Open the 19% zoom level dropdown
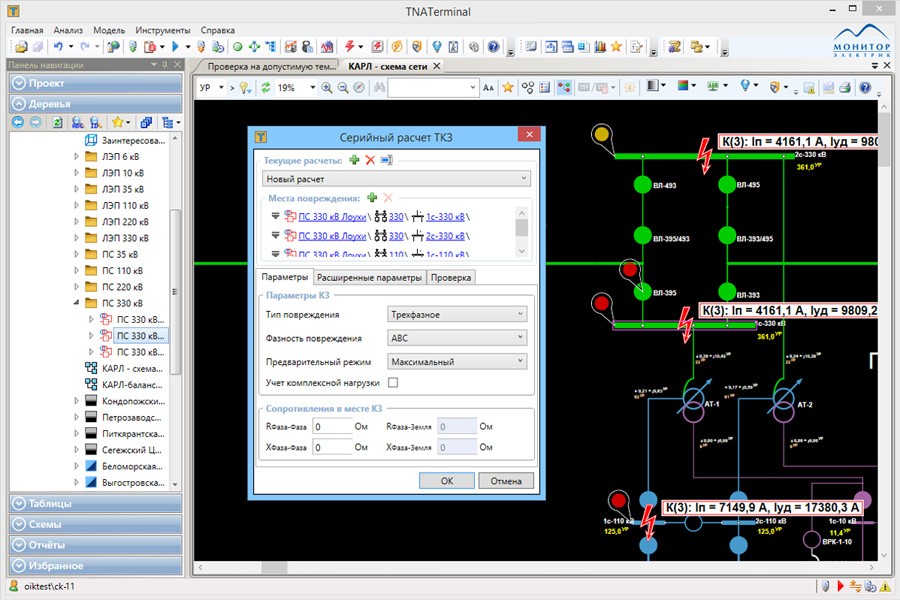 pos(312,87)
